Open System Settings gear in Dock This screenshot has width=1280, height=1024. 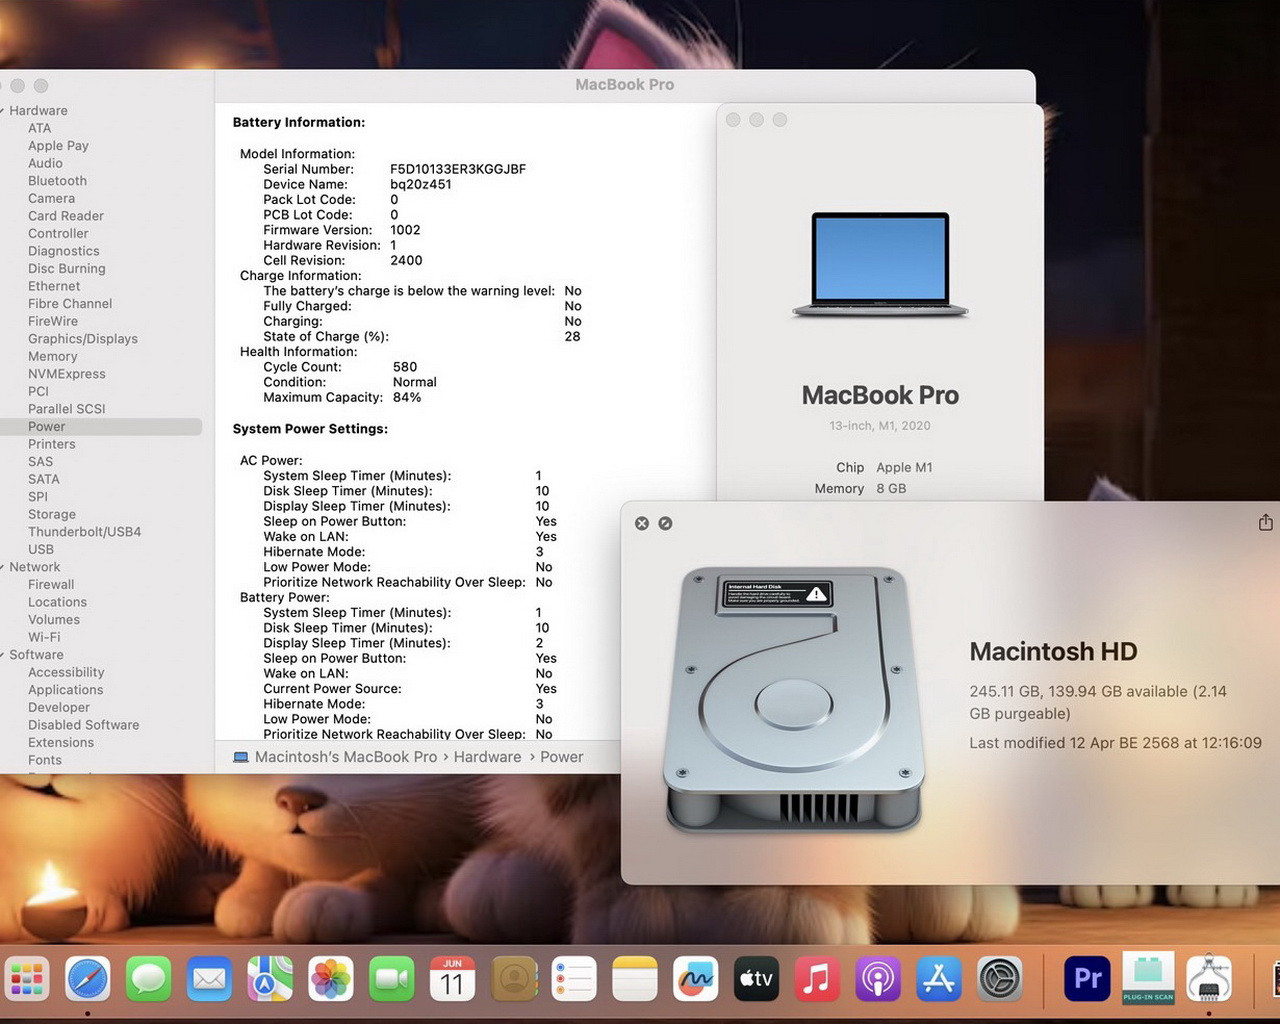tap(1000, 978)
